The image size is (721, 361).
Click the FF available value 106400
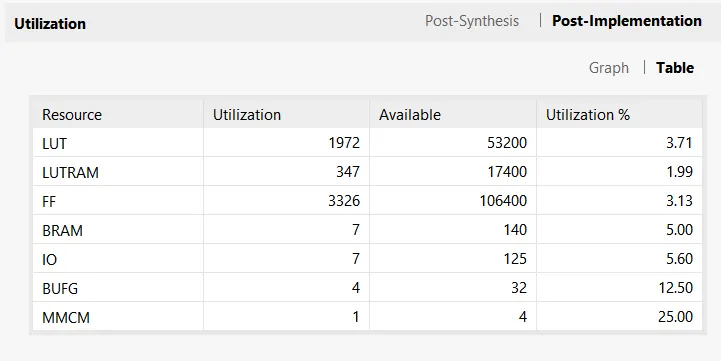coord(503,201)
